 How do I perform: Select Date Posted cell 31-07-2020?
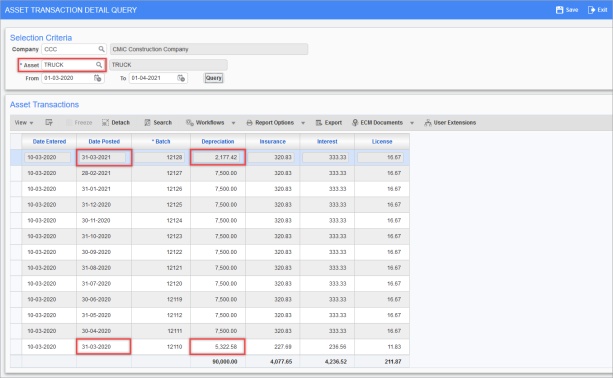coord(104,284)
